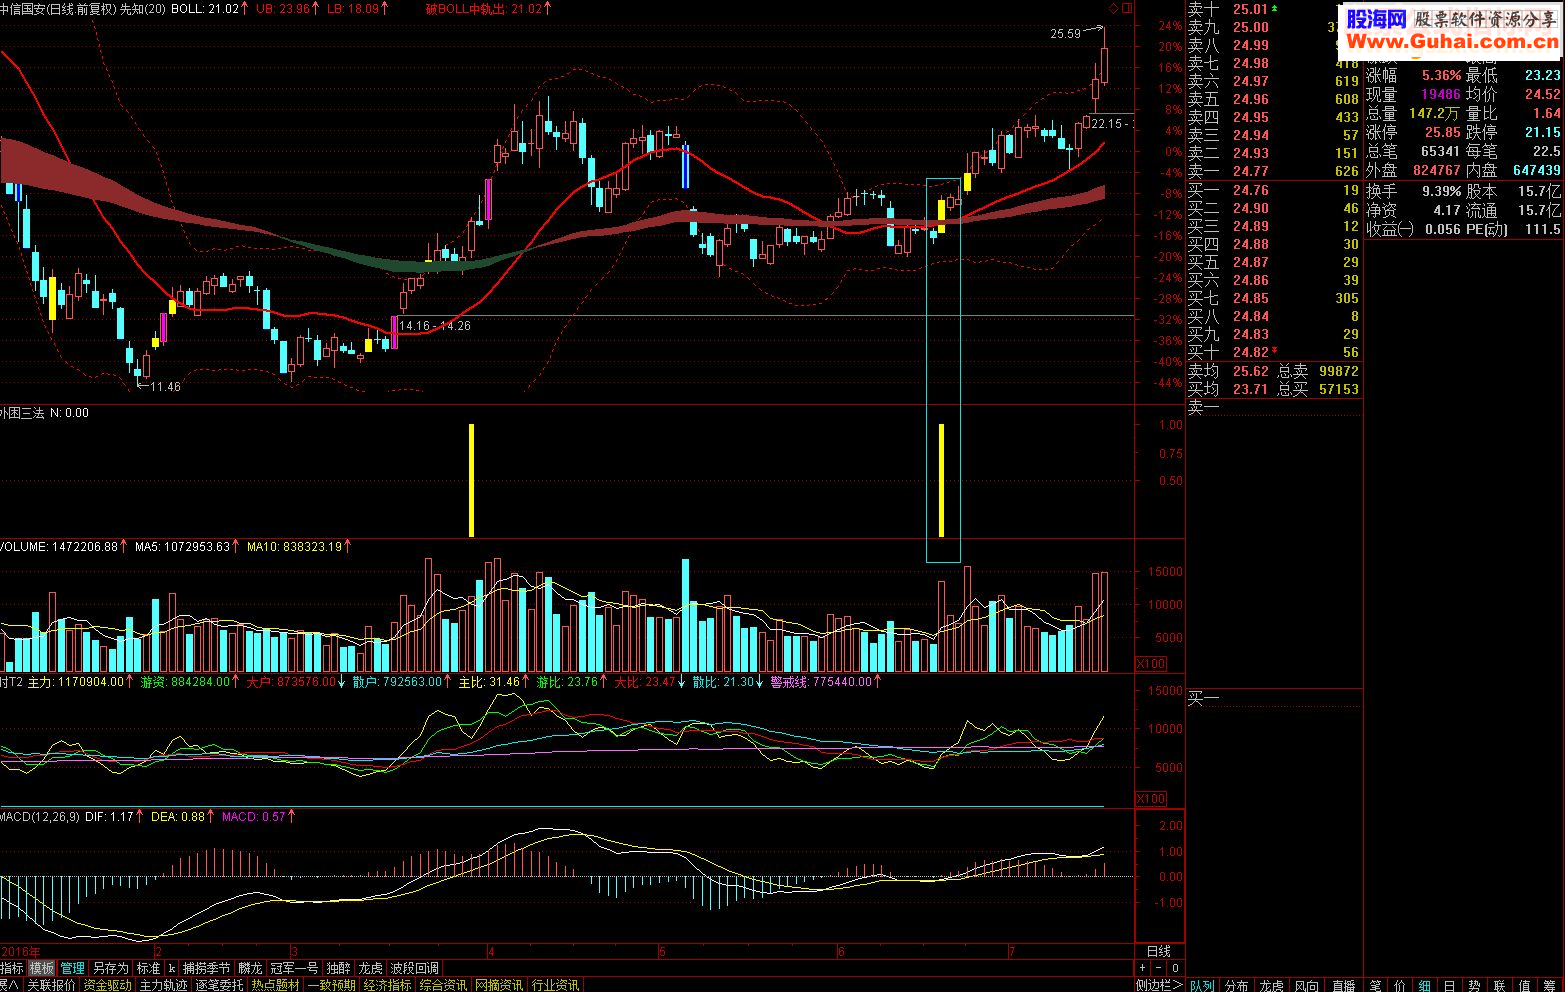Click the 外围三法 indicator title
The width and height of the screenshot is (1565, 992).
(23, 412)
